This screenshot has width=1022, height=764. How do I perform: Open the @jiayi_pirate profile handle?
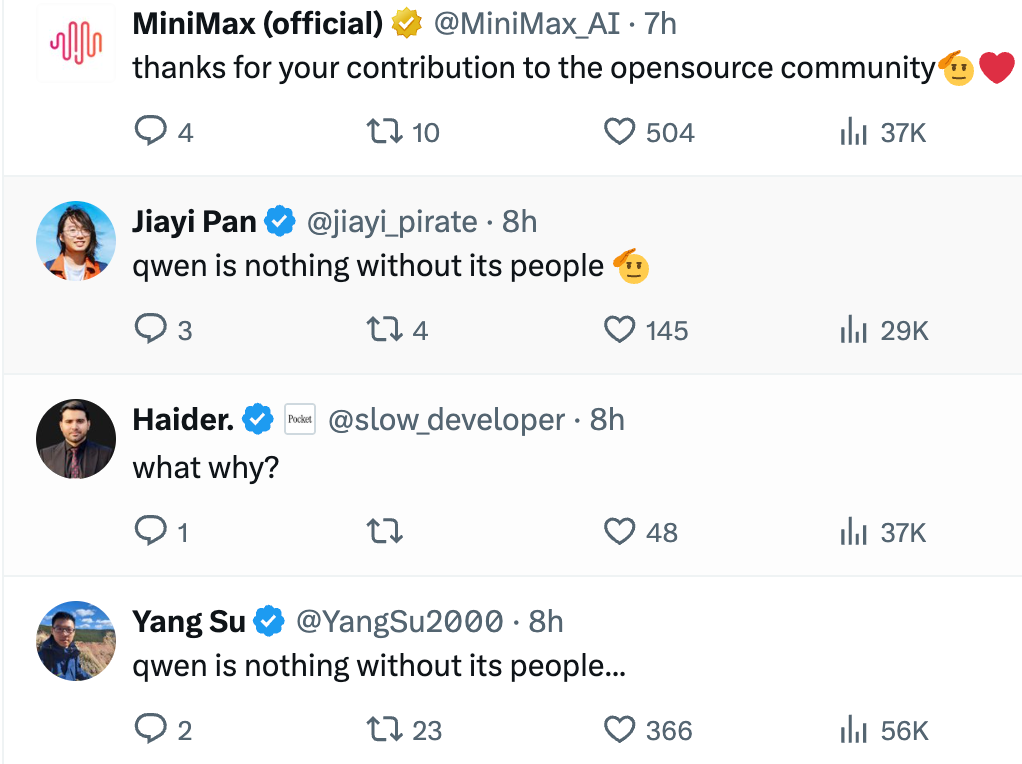[x=391, y=222]
